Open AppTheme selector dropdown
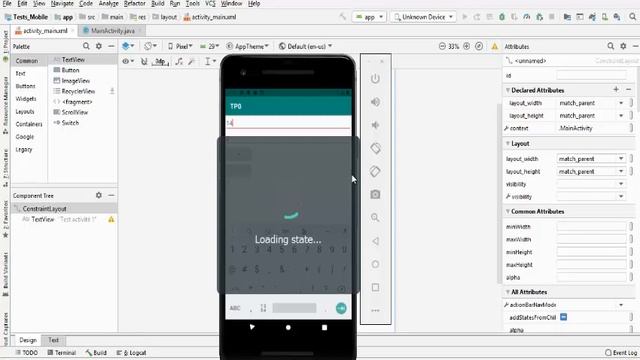 [248, 47]
